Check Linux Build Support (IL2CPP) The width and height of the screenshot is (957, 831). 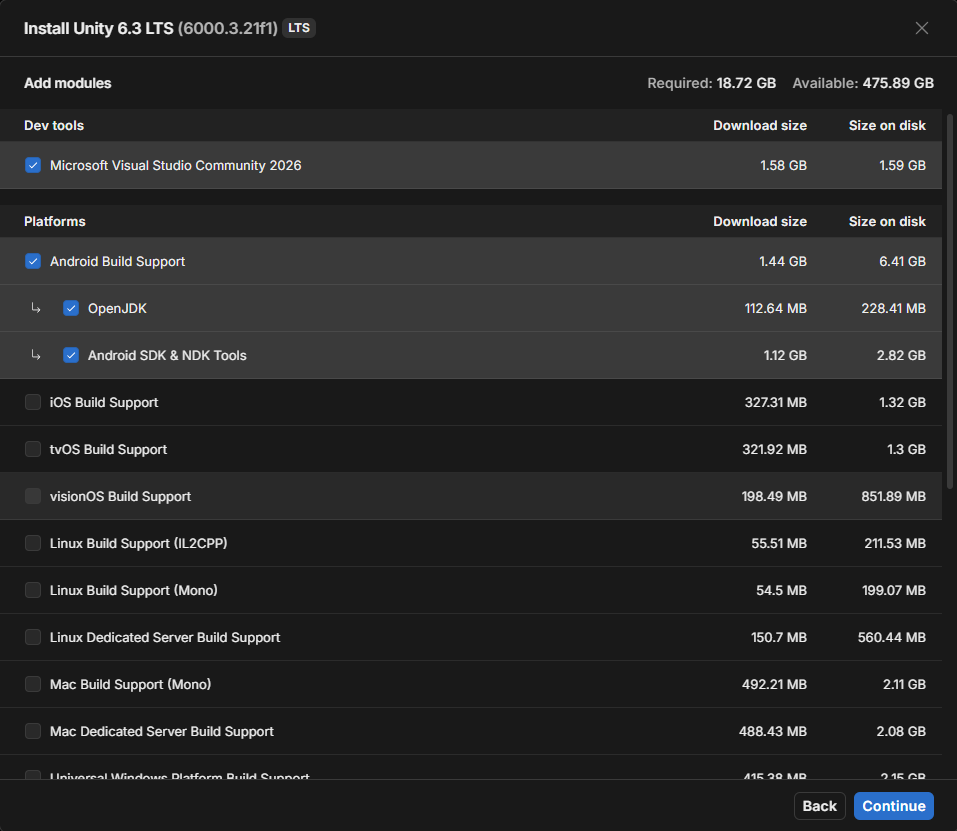tap(33, 543)
